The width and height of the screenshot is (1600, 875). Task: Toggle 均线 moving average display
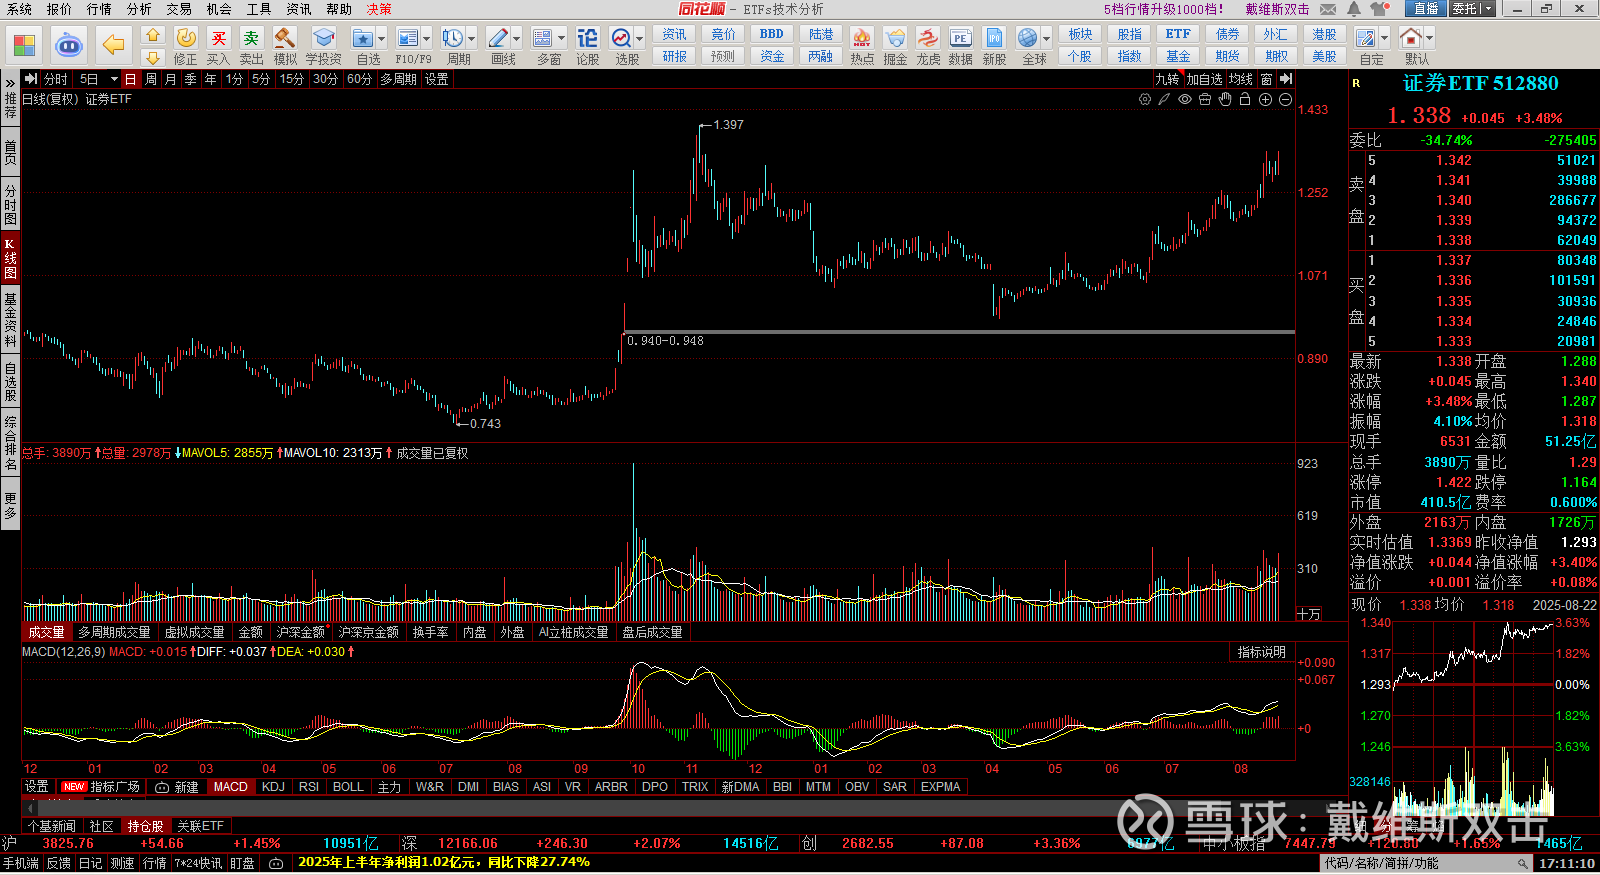click(1241, 79)
